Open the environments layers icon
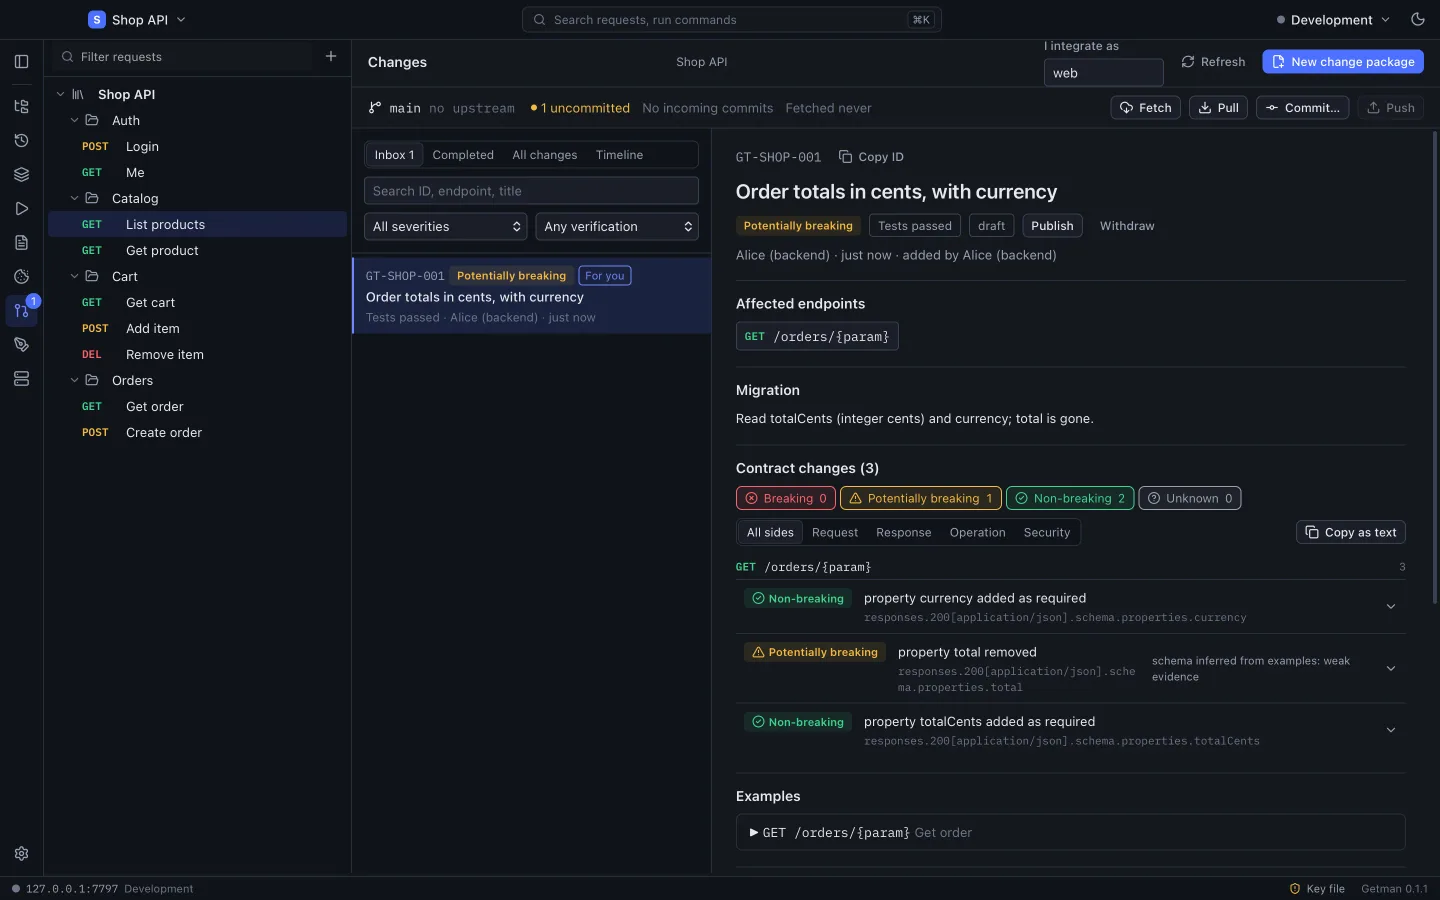The width and height of the screenshot is (1440, 900). pyautogui.click(x=21, y=174)
